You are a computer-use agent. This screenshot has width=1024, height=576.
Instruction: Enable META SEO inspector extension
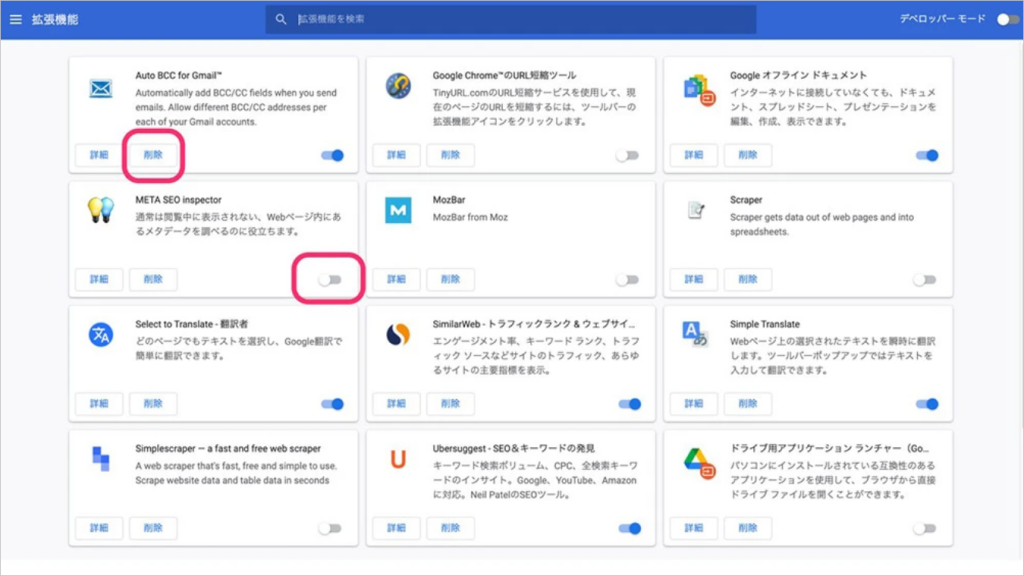(330, 280)
